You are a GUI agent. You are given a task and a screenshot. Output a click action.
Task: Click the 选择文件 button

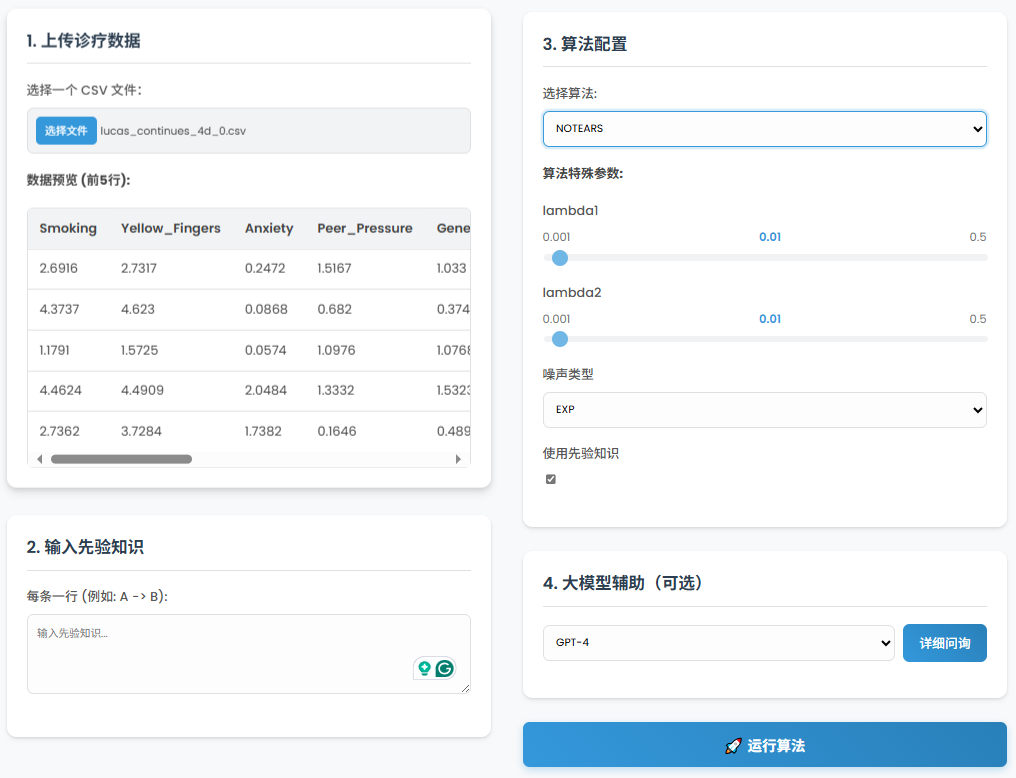pos(66,131)
